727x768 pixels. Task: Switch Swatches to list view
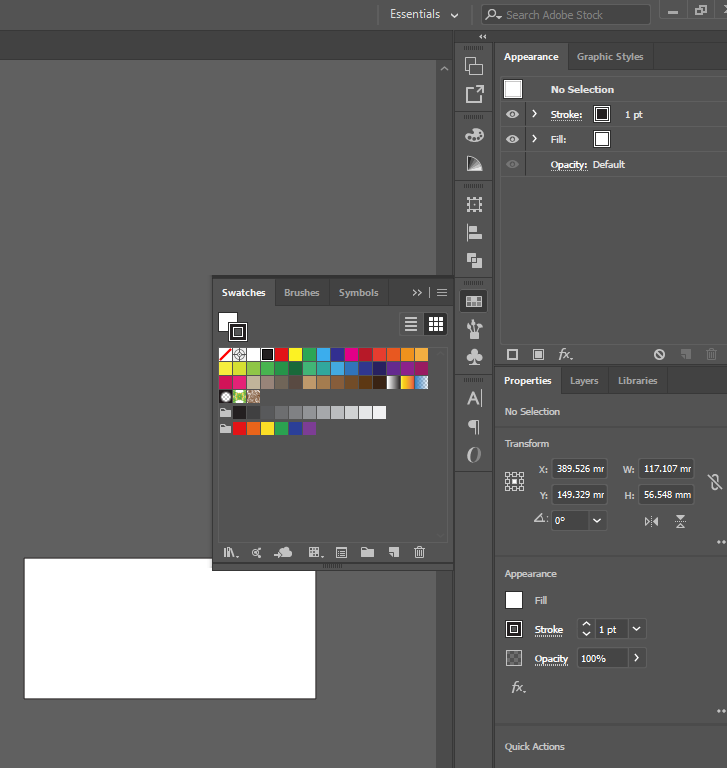[411, 324]
